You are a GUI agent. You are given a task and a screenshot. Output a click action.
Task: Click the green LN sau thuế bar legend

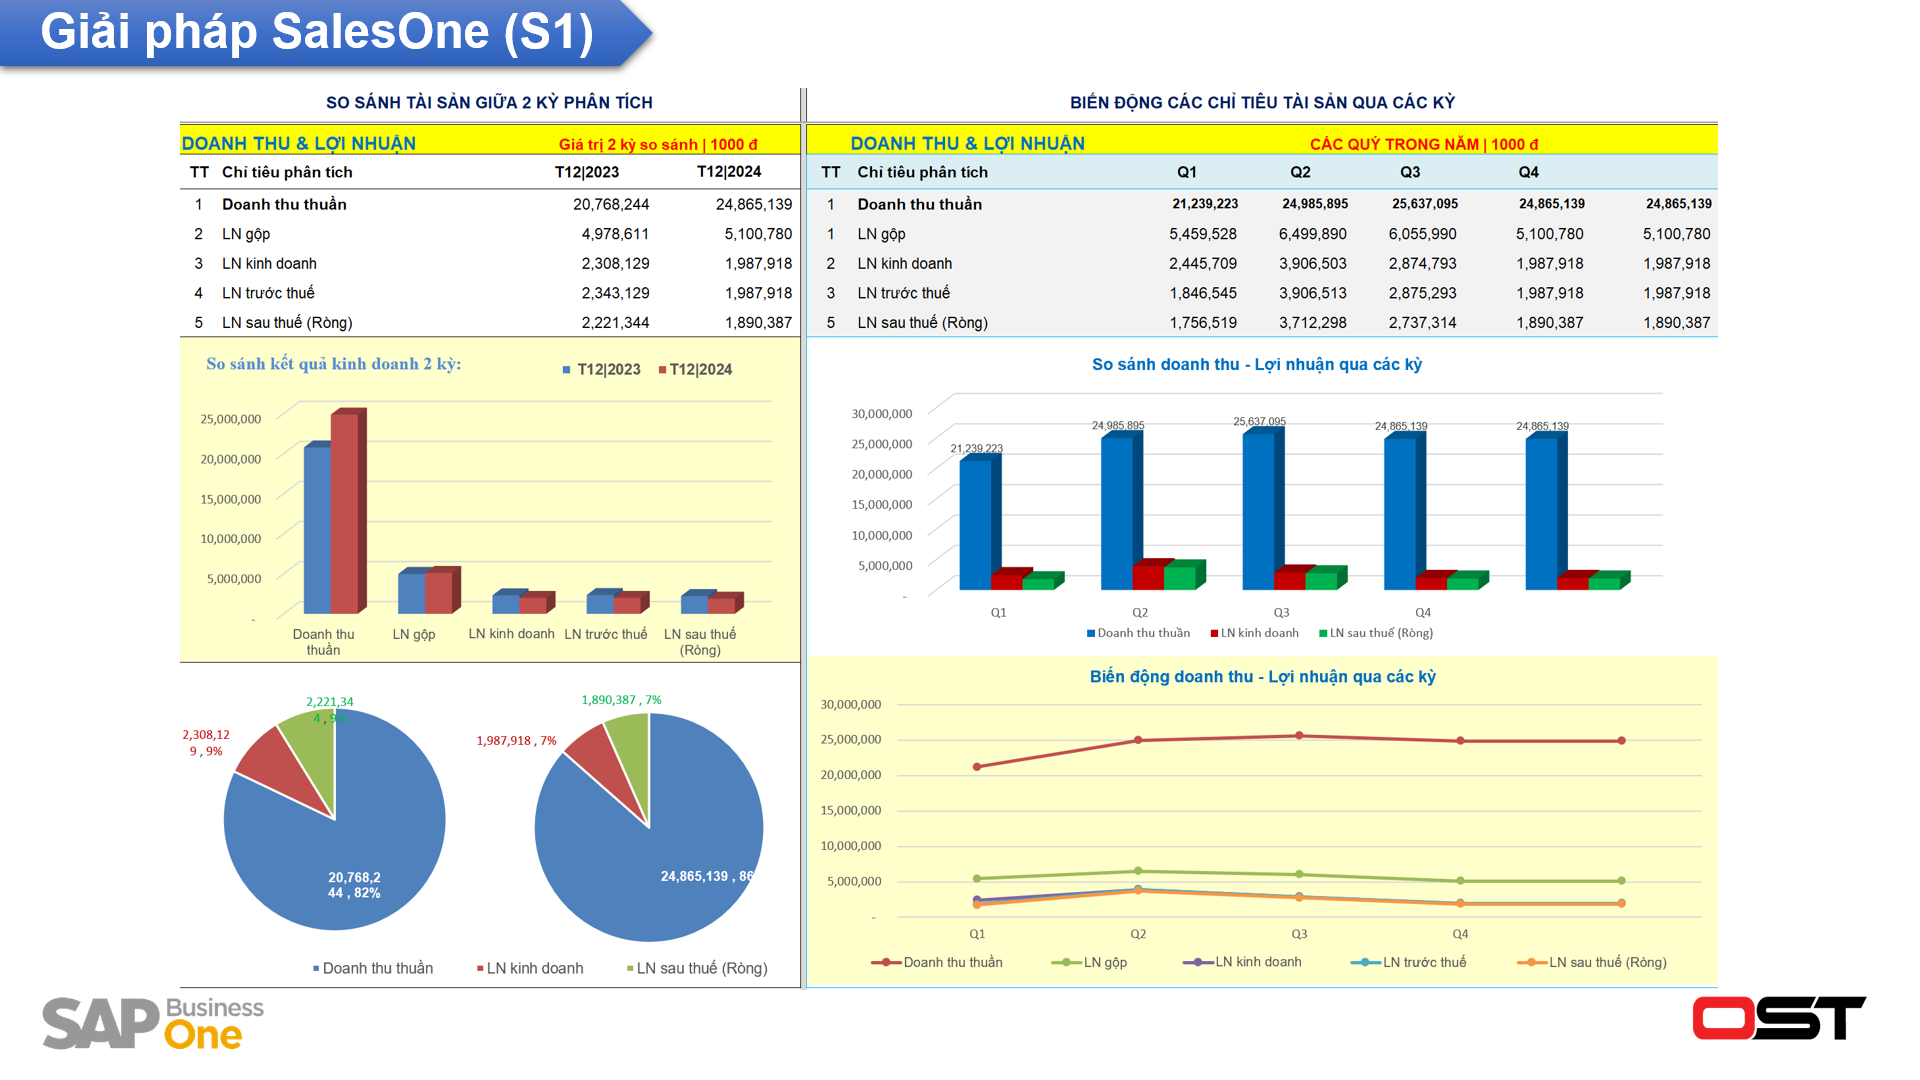1376,633
